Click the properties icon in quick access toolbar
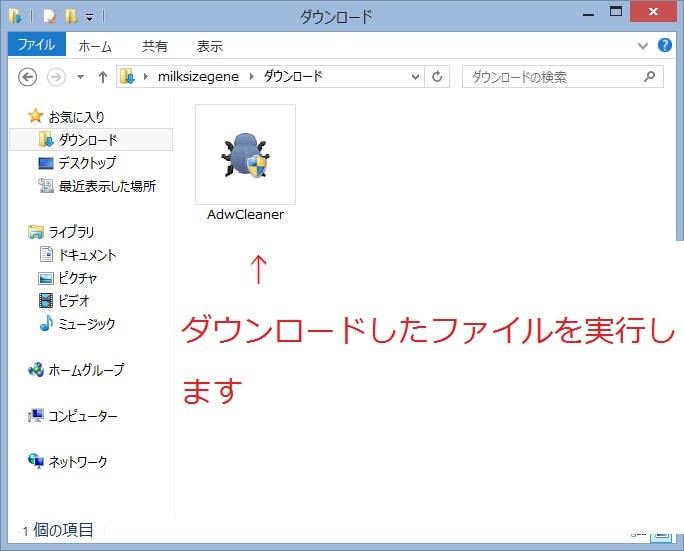Viewport: 684px width, 551px height. 49,17
